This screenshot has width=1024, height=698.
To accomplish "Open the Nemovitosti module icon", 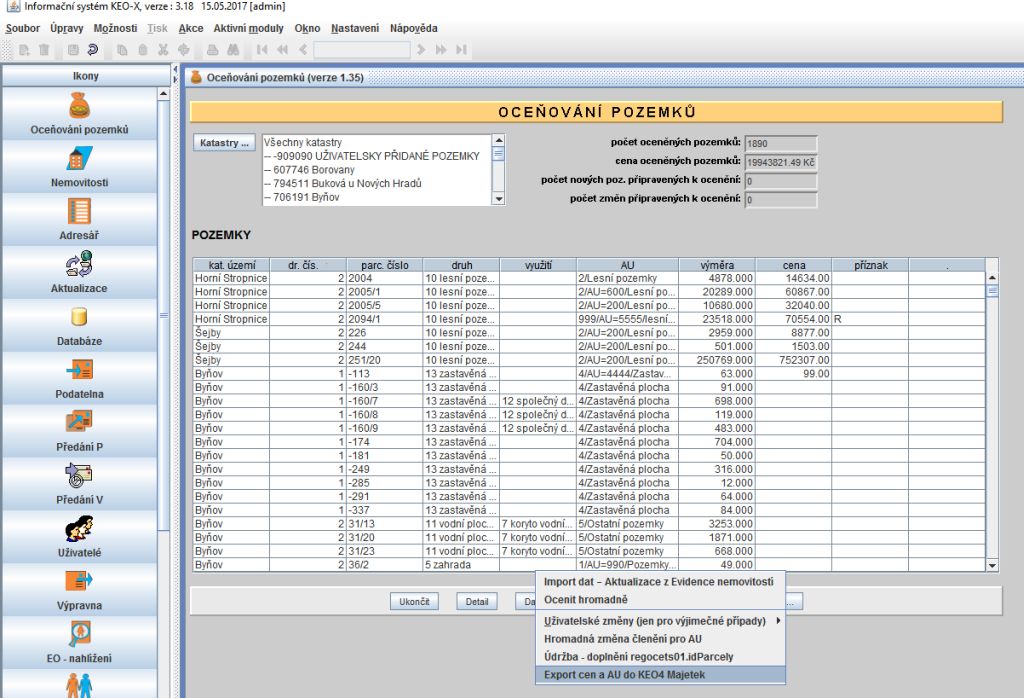I will point(79,159).
